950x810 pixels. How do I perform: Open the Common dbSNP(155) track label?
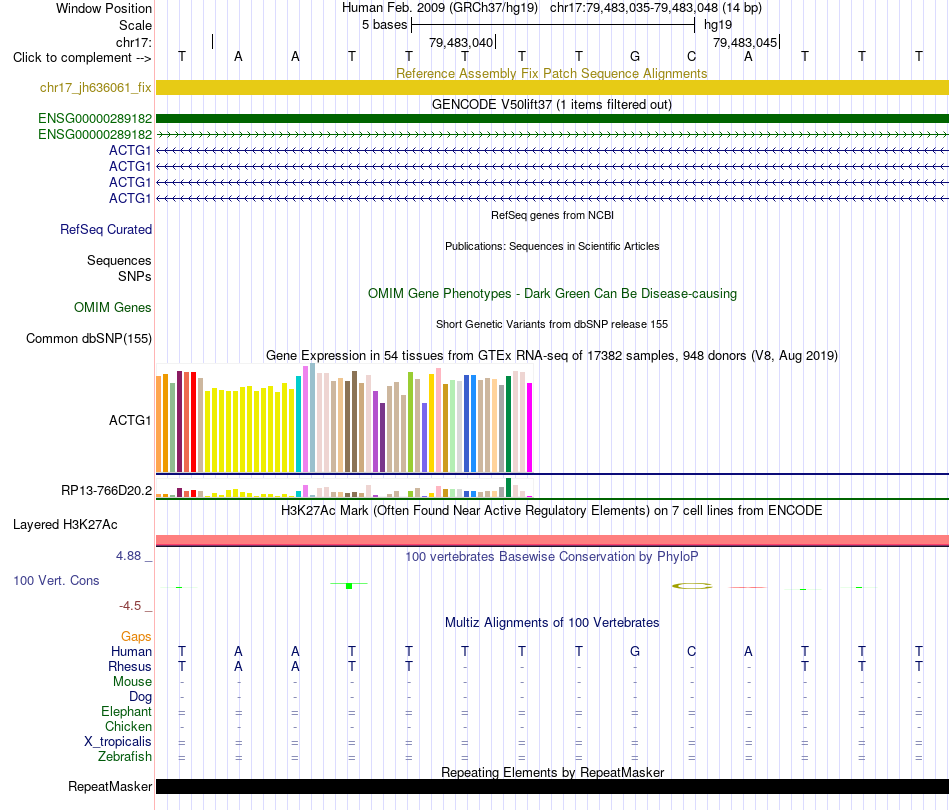[x=89, y=338]
